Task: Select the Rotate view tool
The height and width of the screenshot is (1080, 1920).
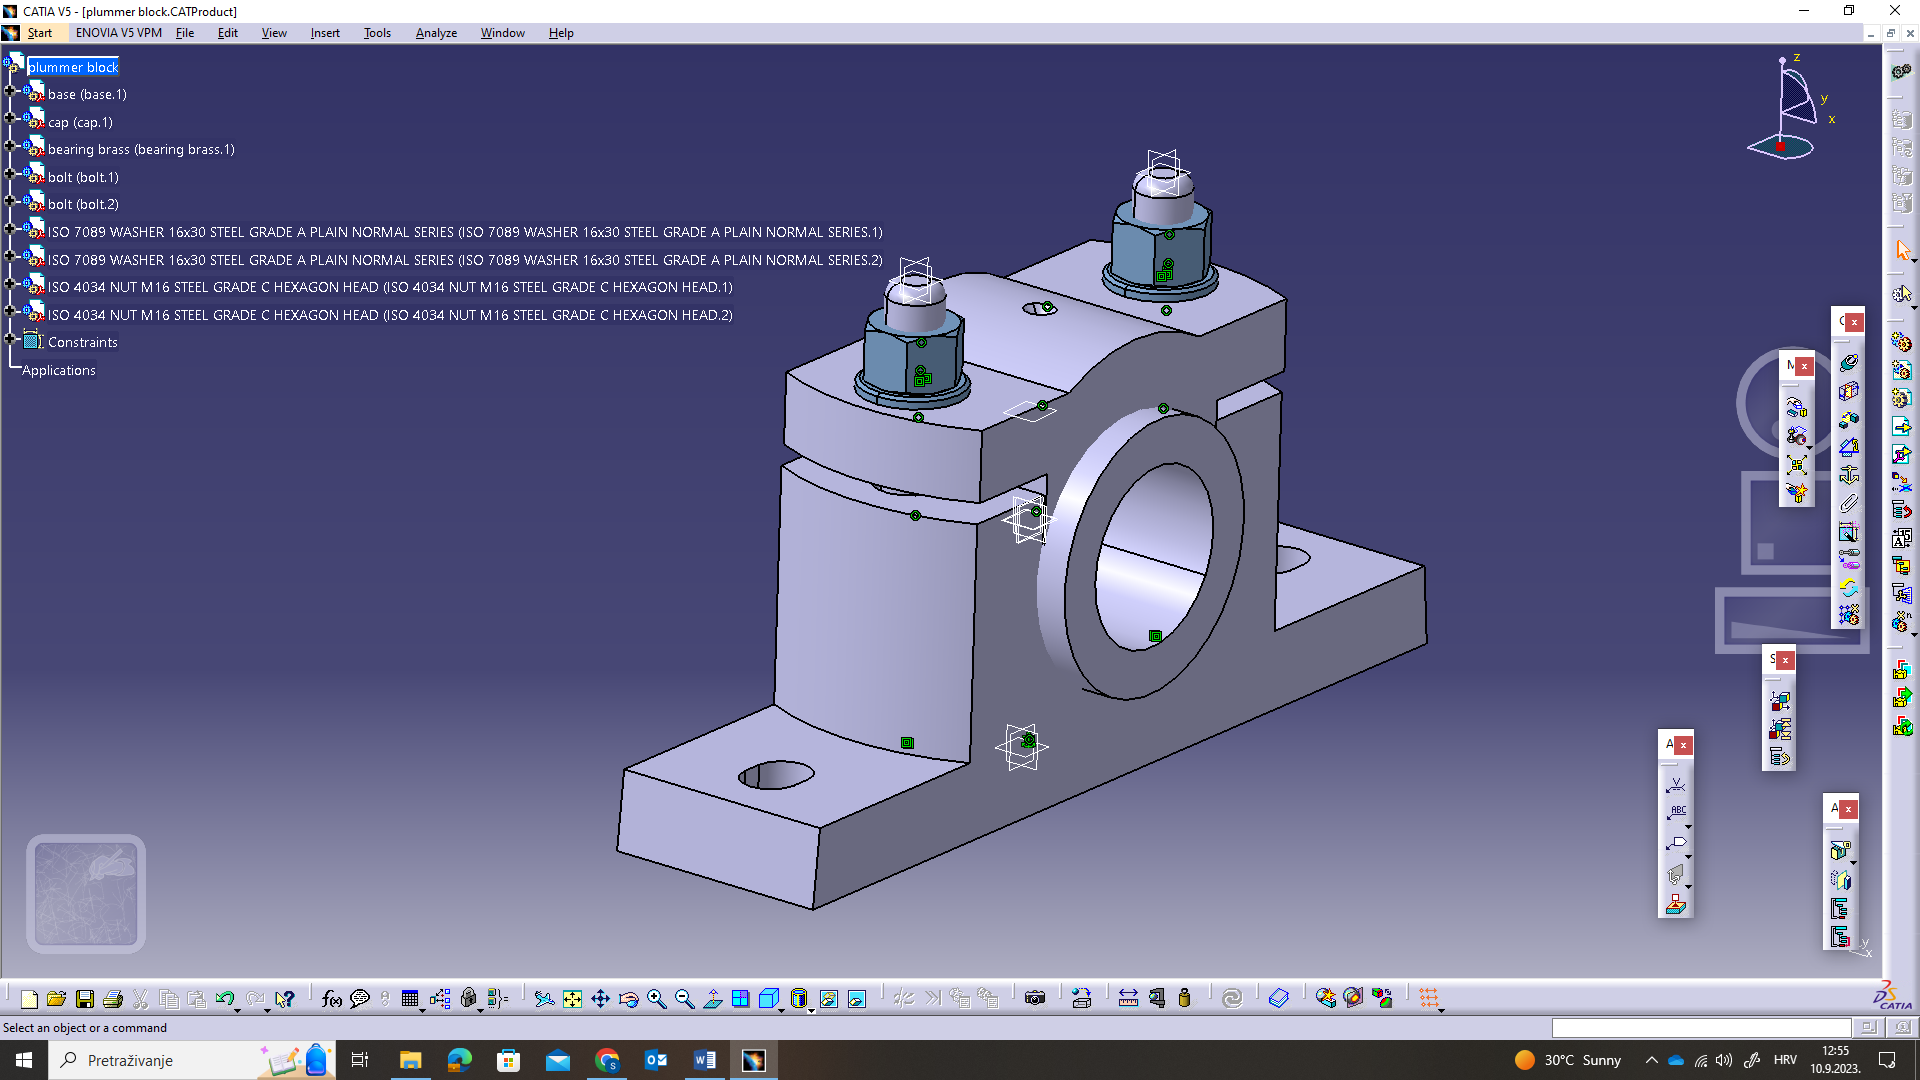Action: coord(628,998)
